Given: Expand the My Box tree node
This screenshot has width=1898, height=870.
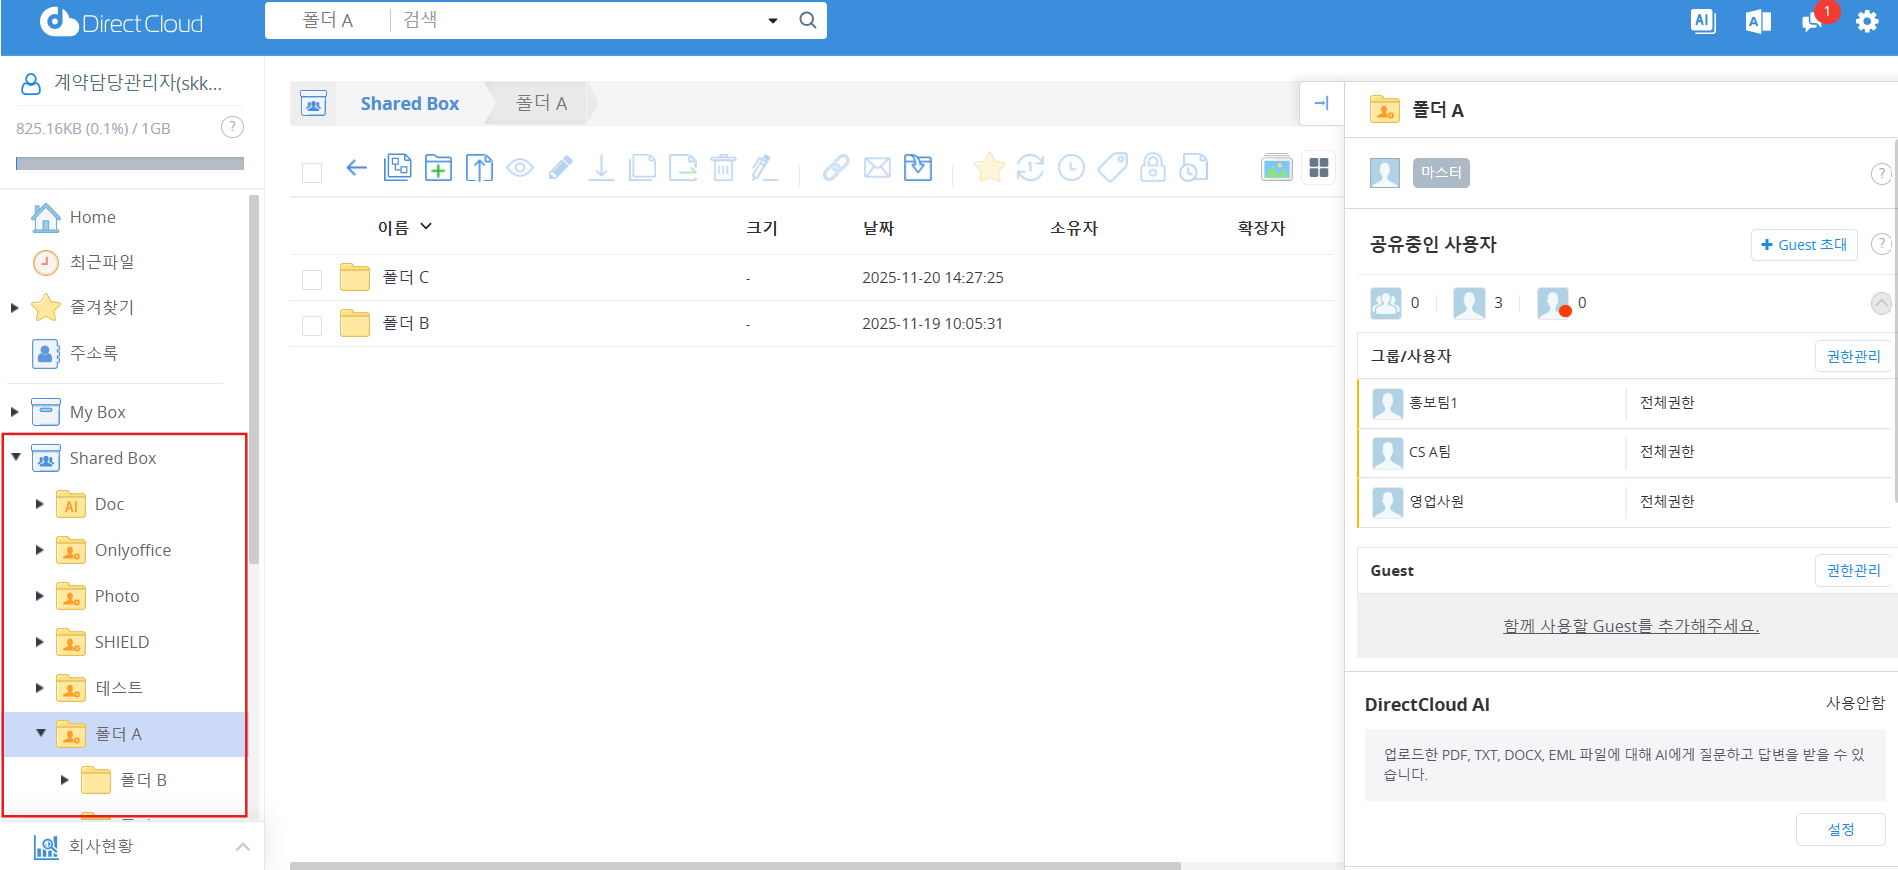Looking at the screenshot, I should [x=15, y=412].
